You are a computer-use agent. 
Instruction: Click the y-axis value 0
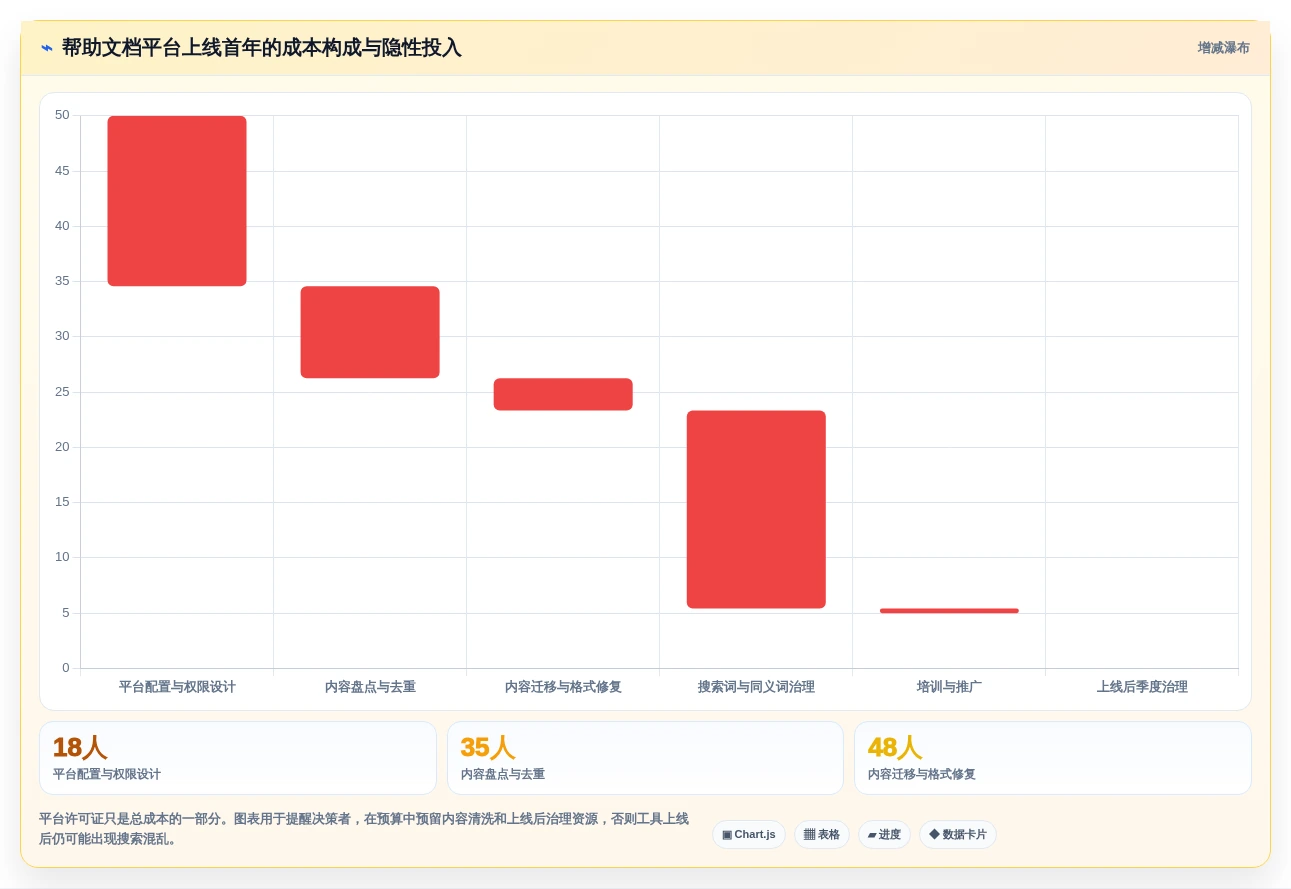pos(66,668)
